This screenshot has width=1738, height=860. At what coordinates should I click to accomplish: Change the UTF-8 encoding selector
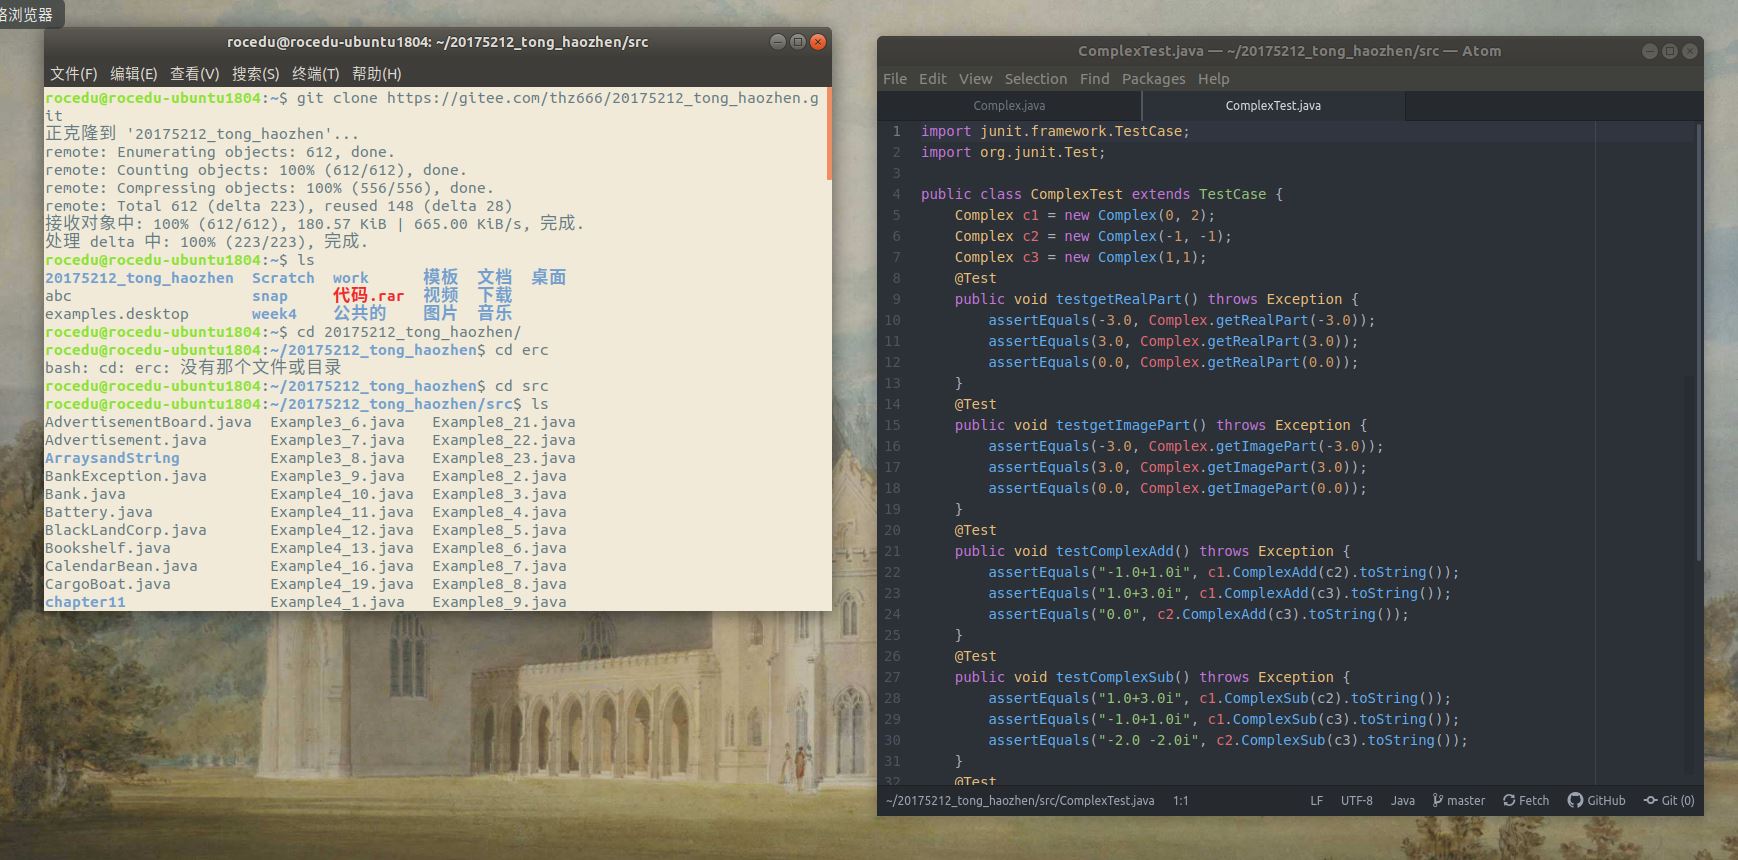[1356, 800]
